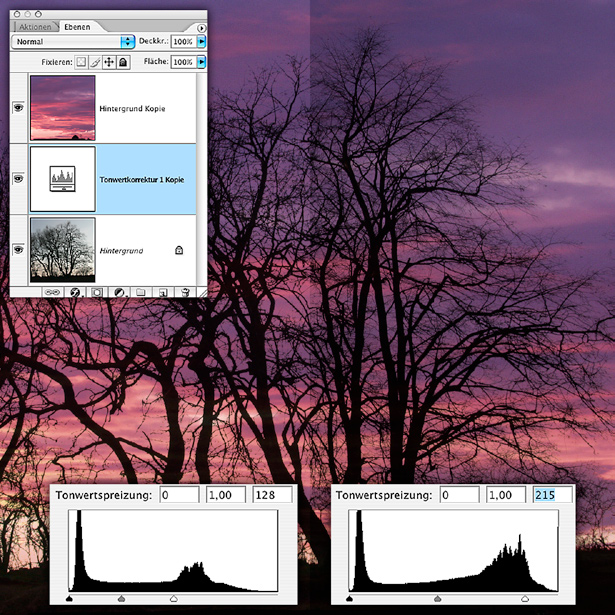This screenshot has width=615, height=615.
Task: Click the lock icon on Hintergrund layer
Action: 179,250
